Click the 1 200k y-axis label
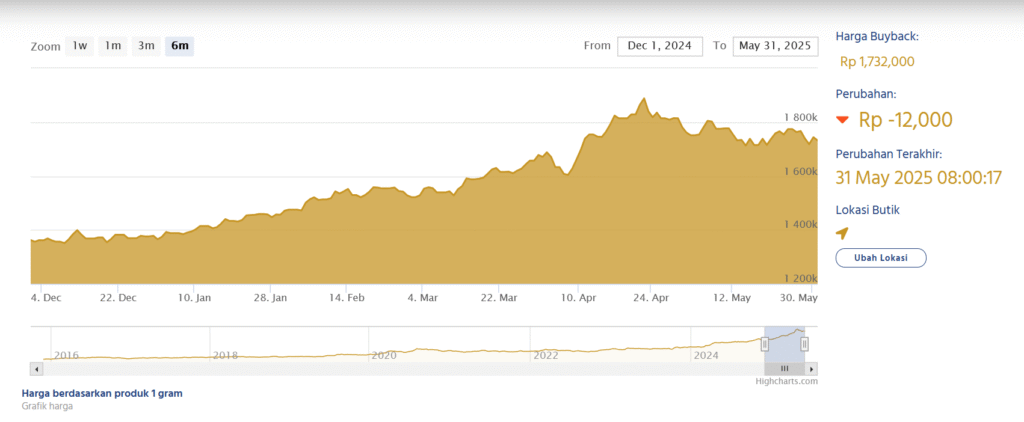 click(x=801, y=278)
